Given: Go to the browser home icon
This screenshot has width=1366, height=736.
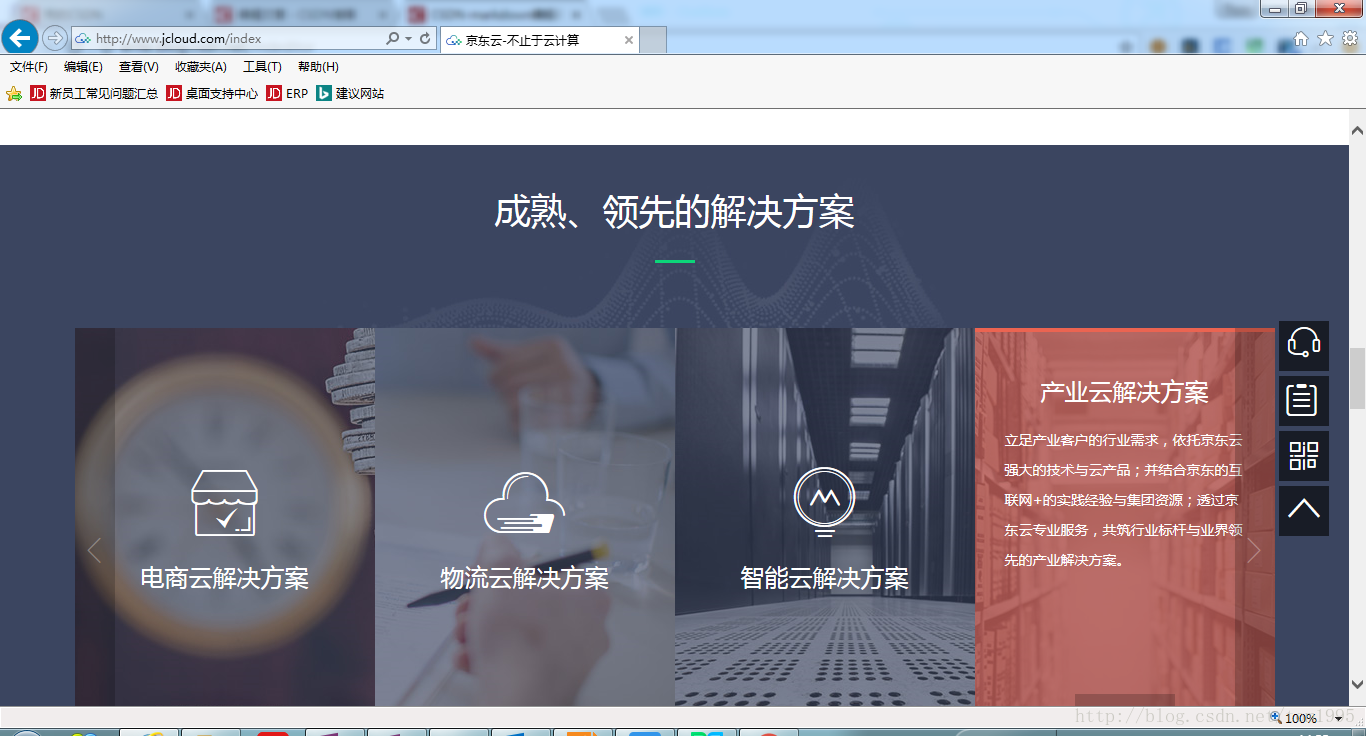Looking at the screenshot, I should pos(1301,38).
